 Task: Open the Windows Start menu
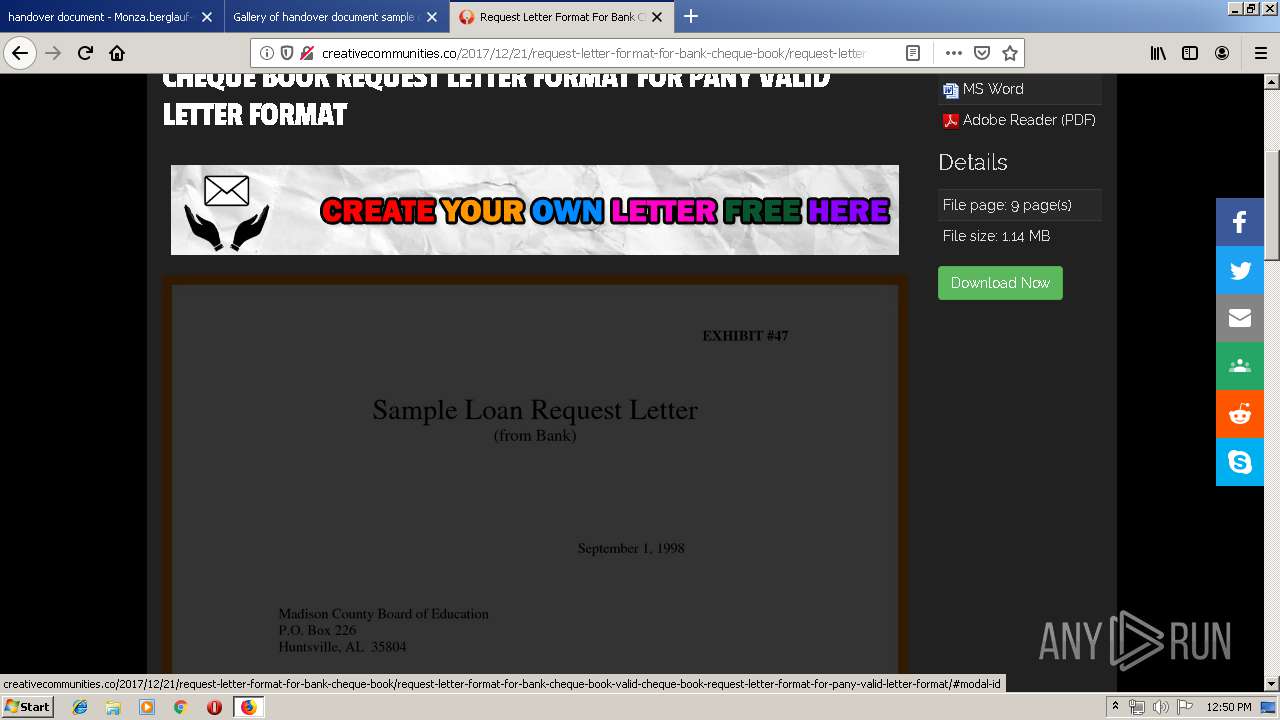[x=27, y=706]
